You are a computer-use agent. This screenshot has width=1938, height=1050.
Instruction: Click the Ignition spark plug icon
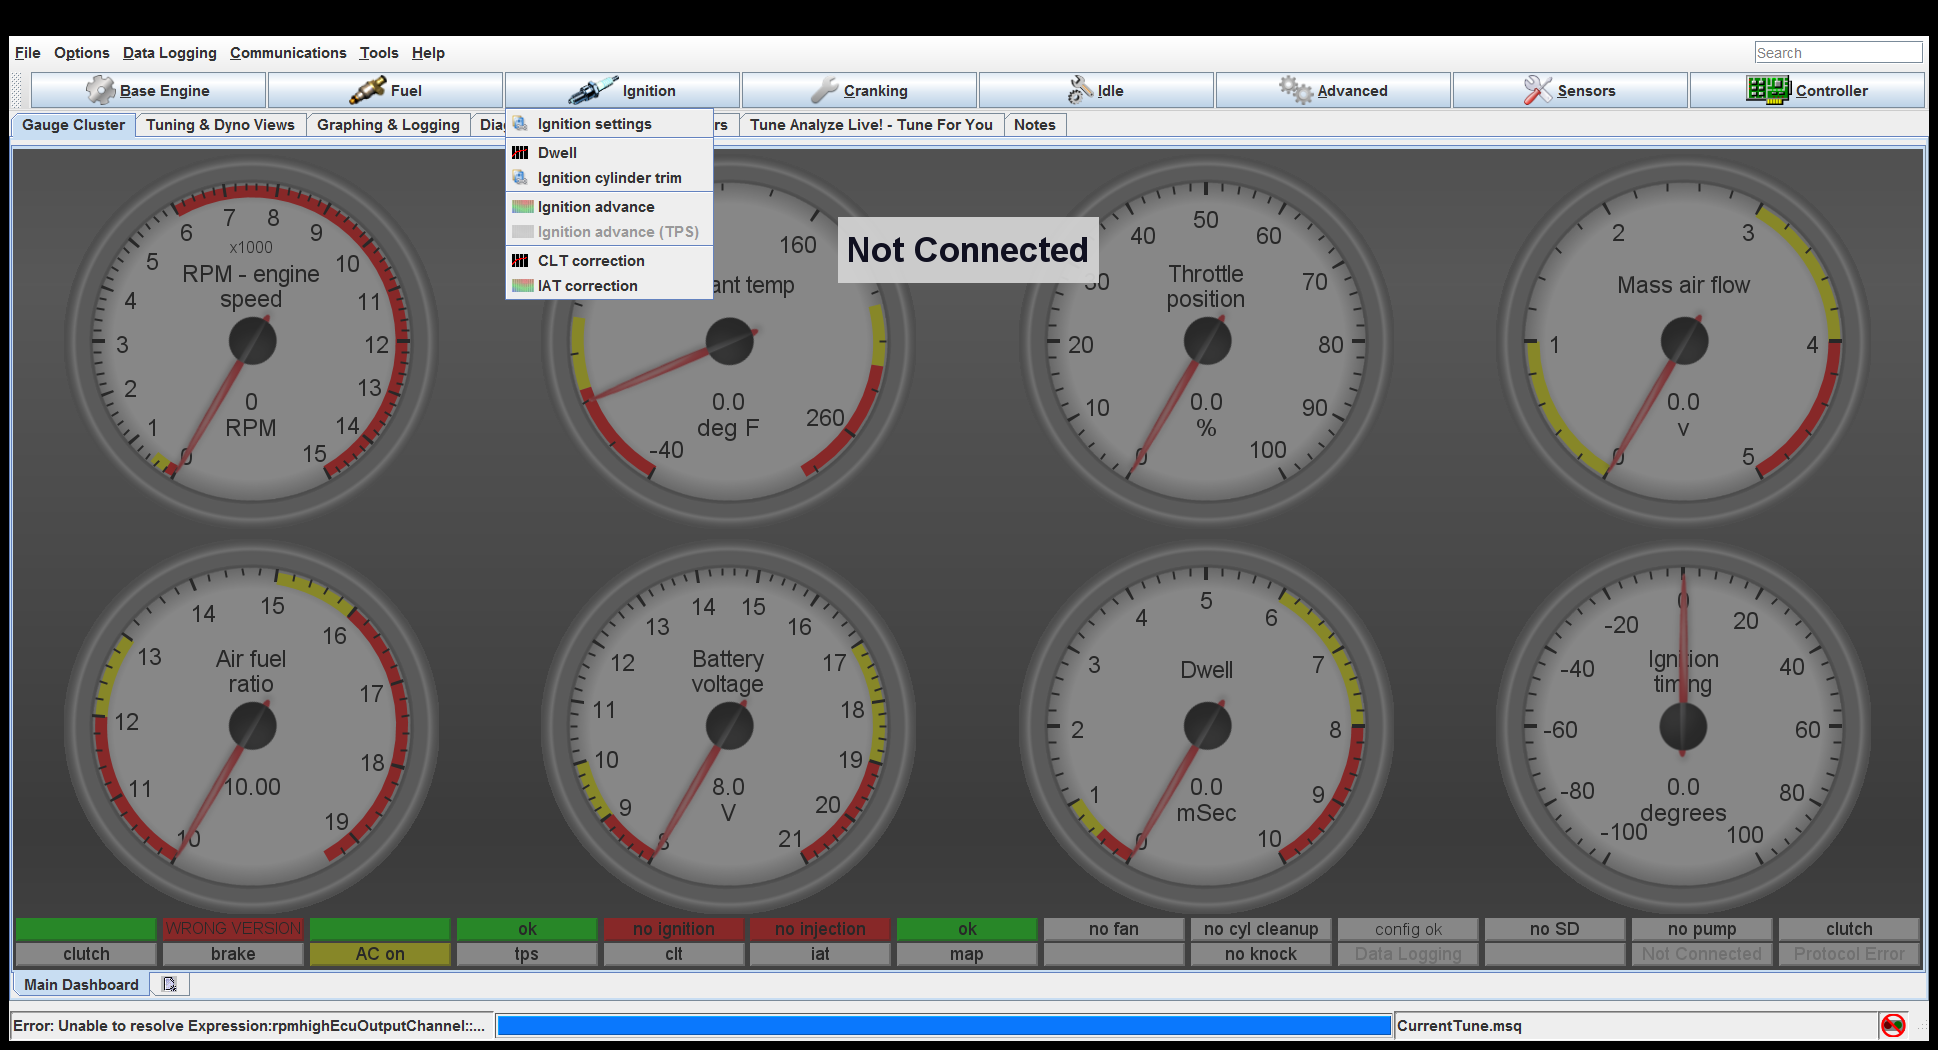[593, 90]
